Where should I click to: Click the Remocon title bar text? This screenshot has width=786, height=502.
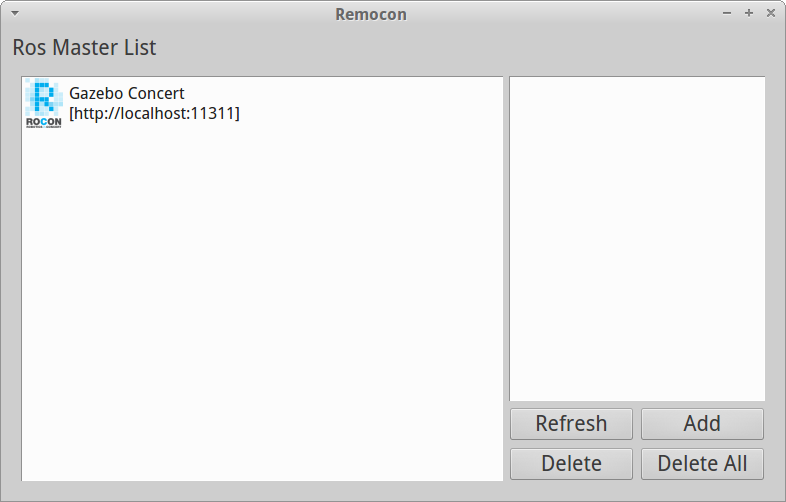tap(370, 14)
